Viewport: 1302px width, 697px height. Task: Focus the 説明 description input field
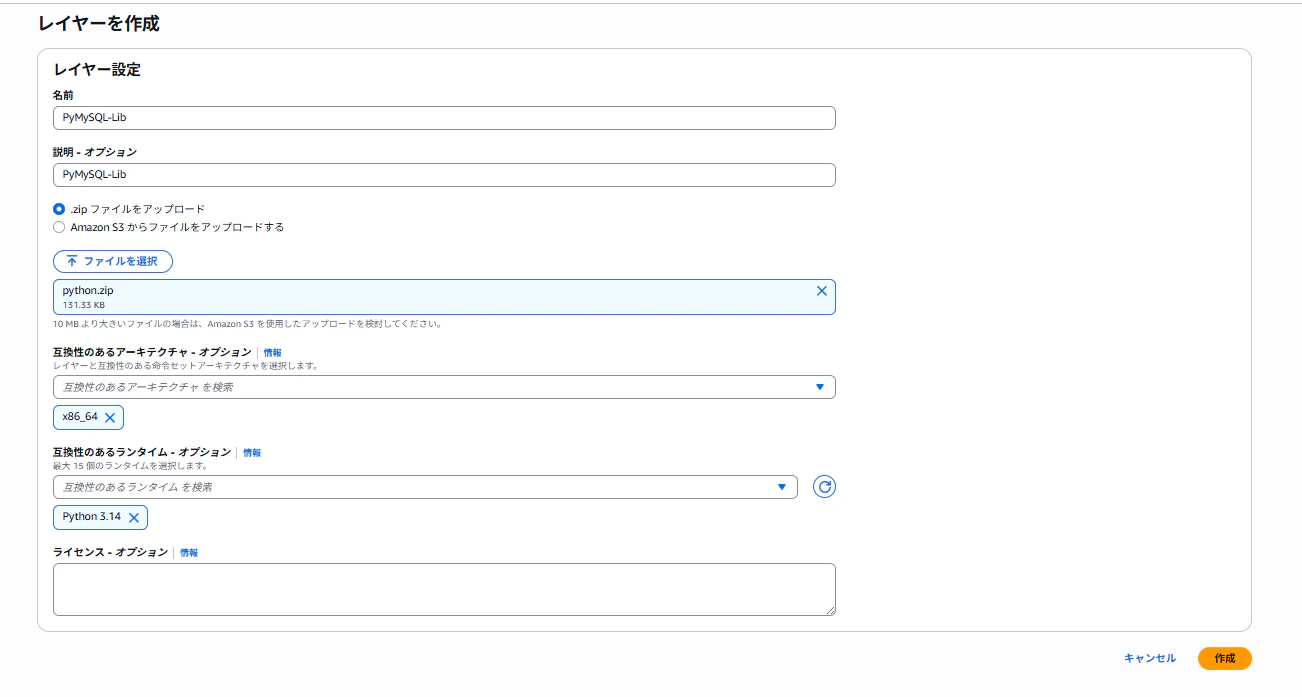tap(444, 175)
